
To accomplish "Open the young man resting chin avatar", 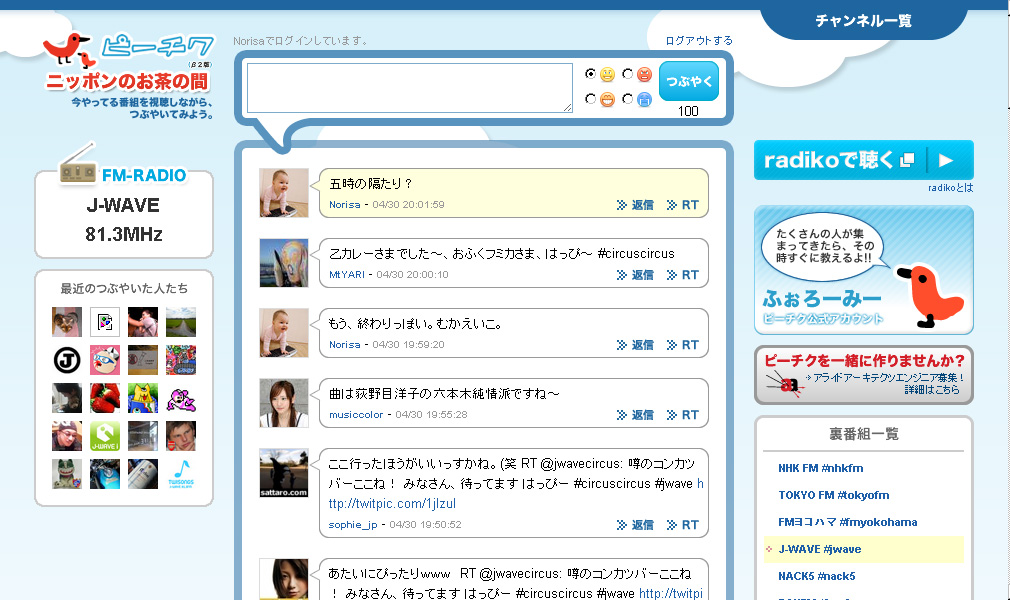I will [181, 436].
